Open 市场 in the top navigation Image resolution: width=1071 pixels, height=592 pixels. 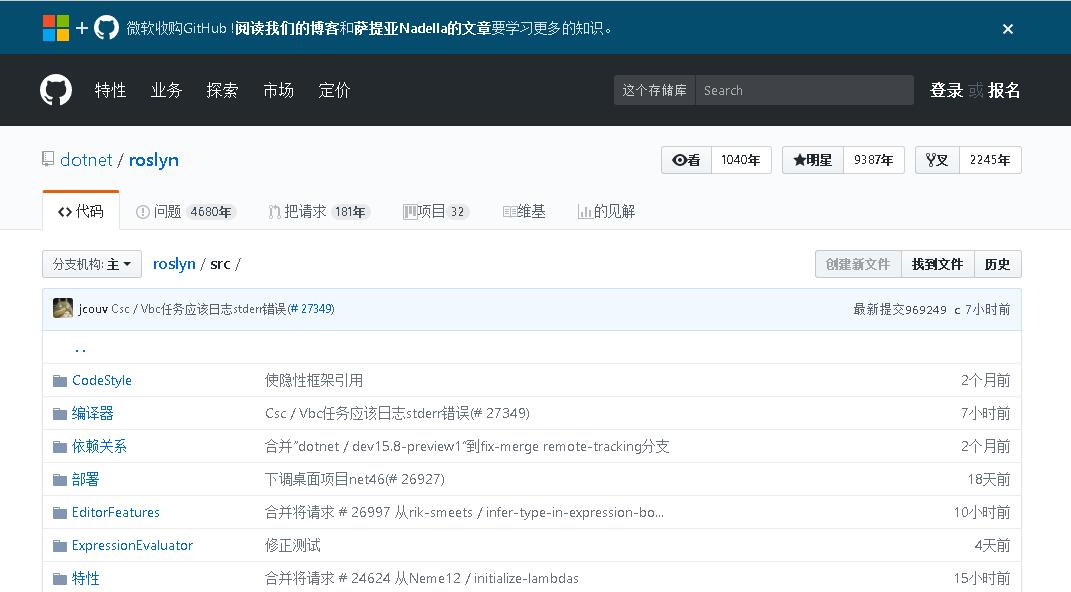point(279,90)
